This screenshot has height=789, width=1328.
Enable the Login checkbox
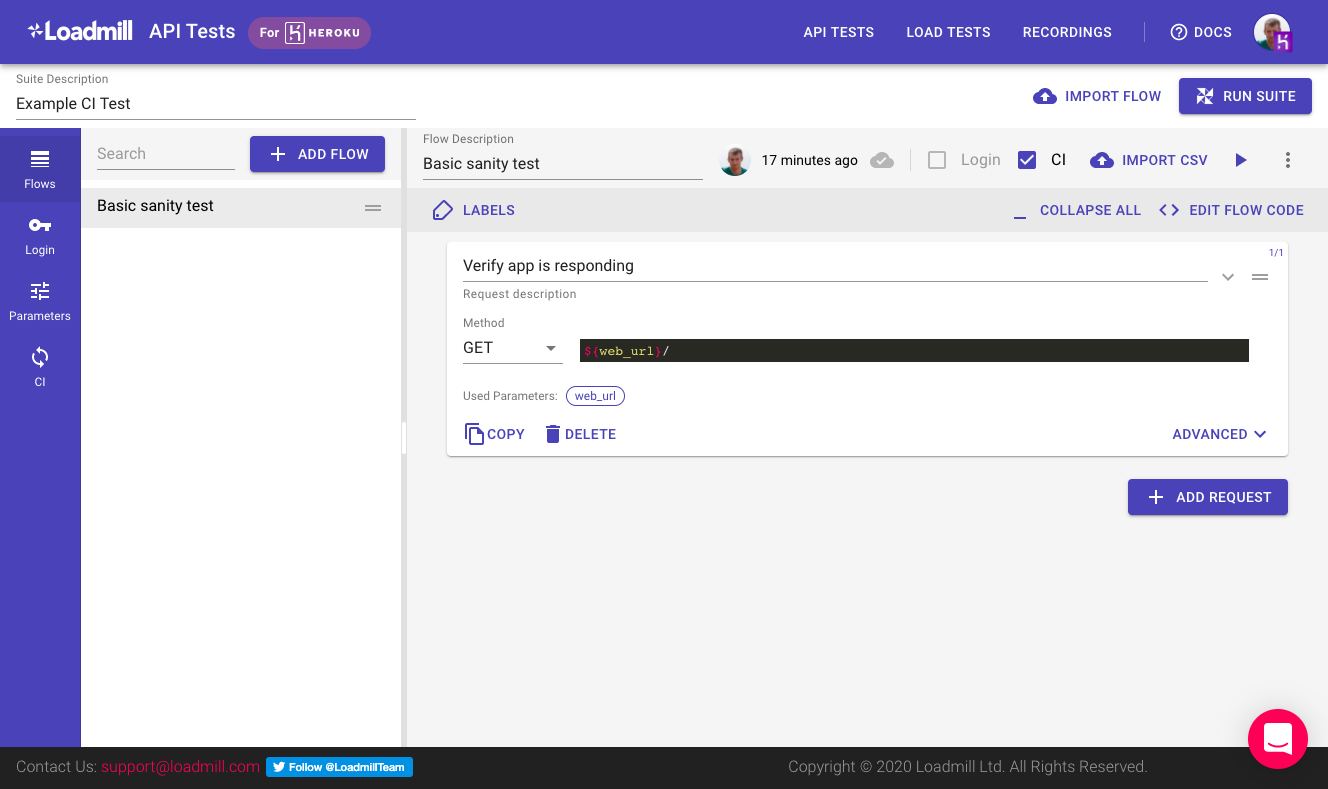click(x=937, y=159)
